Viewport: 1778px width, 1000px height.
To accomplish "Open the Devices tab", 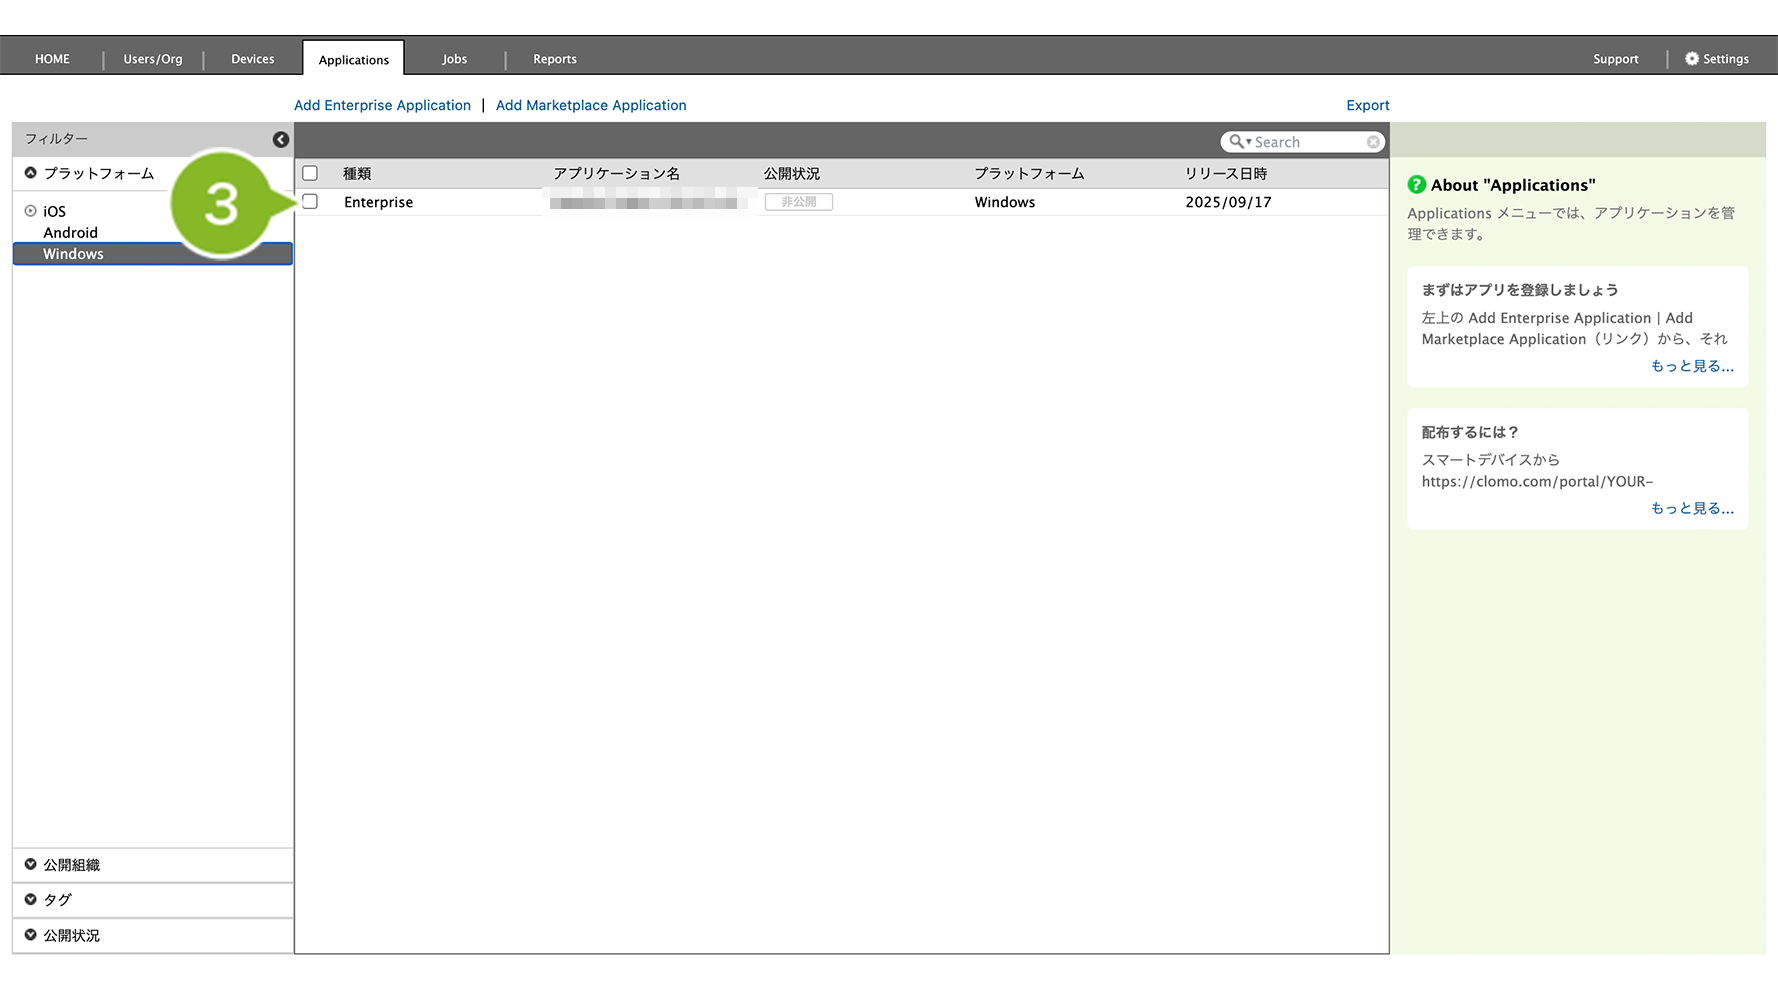I will coord(252,59).
